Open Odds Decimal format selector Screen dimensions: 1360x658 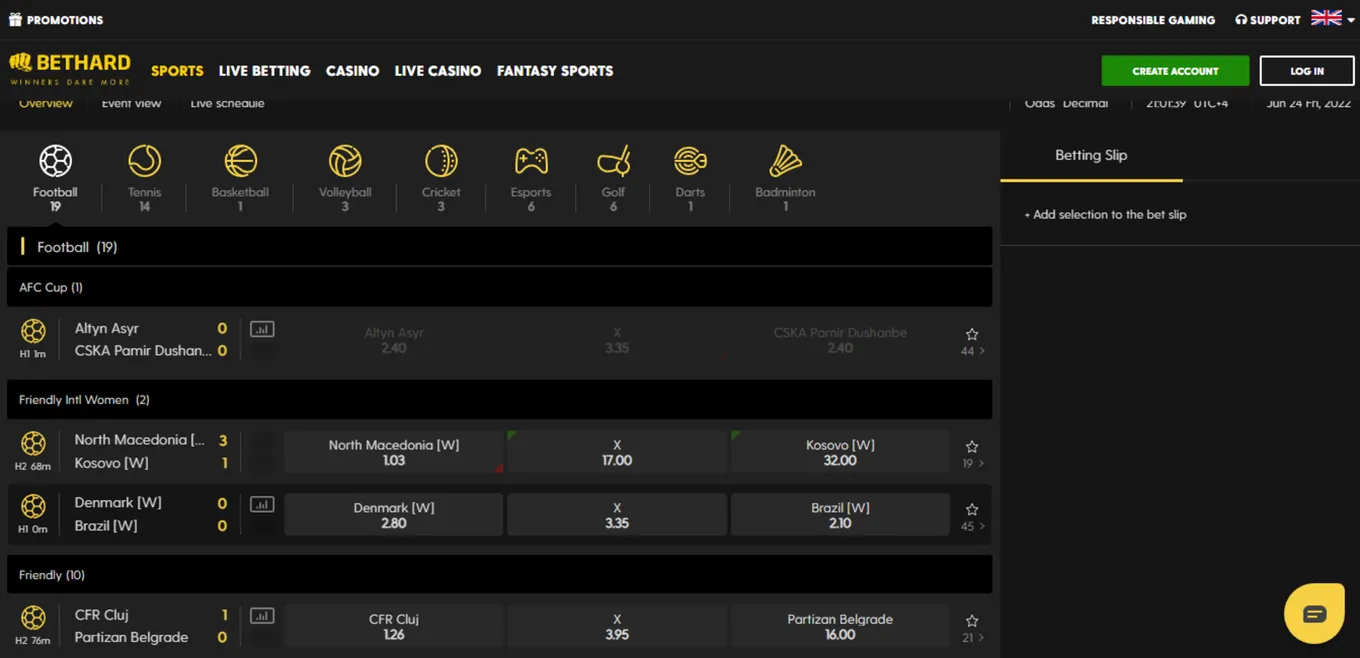pos(1066,103)
